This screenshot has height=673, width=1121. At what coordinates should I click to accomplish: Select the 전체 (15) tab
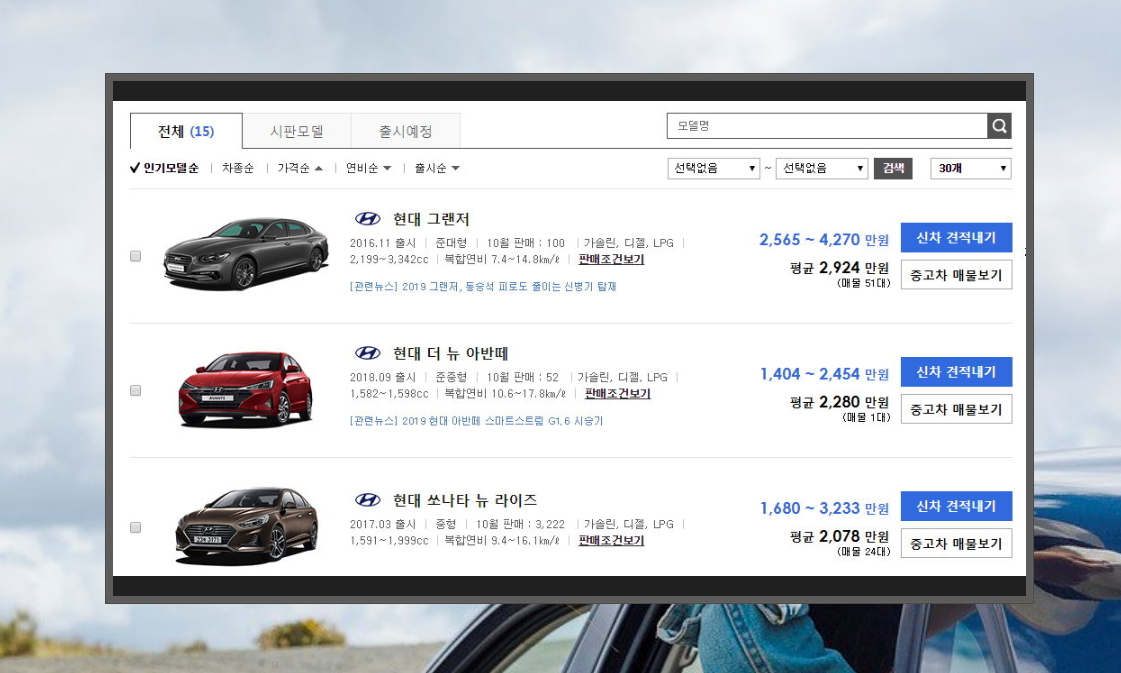[186, 131]
